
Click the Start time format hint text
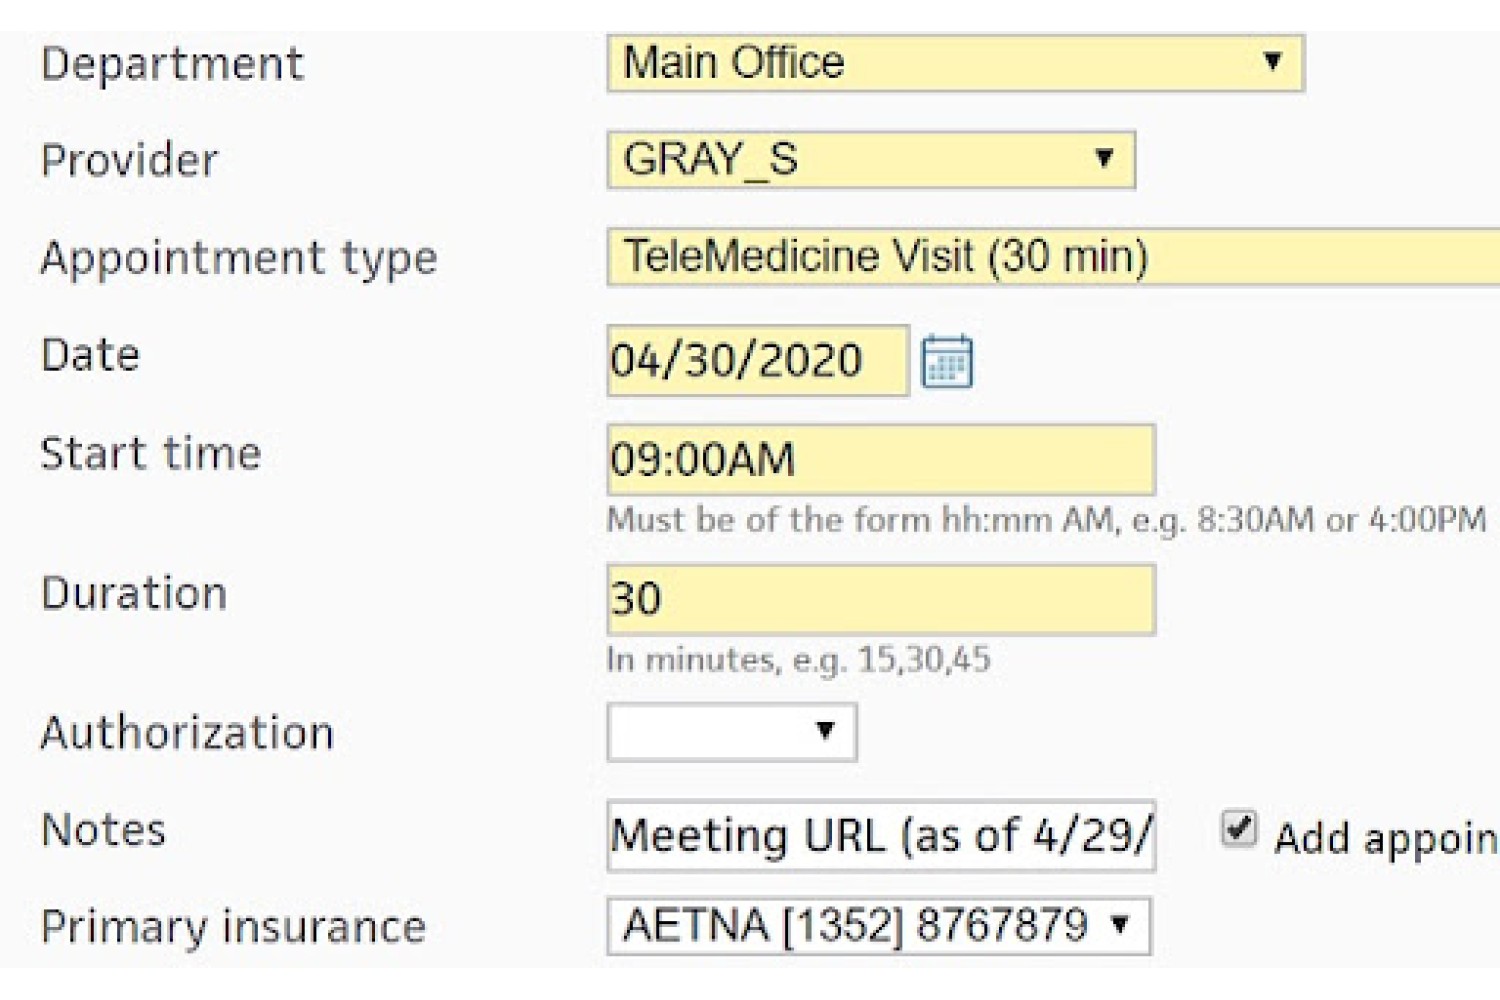tap(1046, 520)
